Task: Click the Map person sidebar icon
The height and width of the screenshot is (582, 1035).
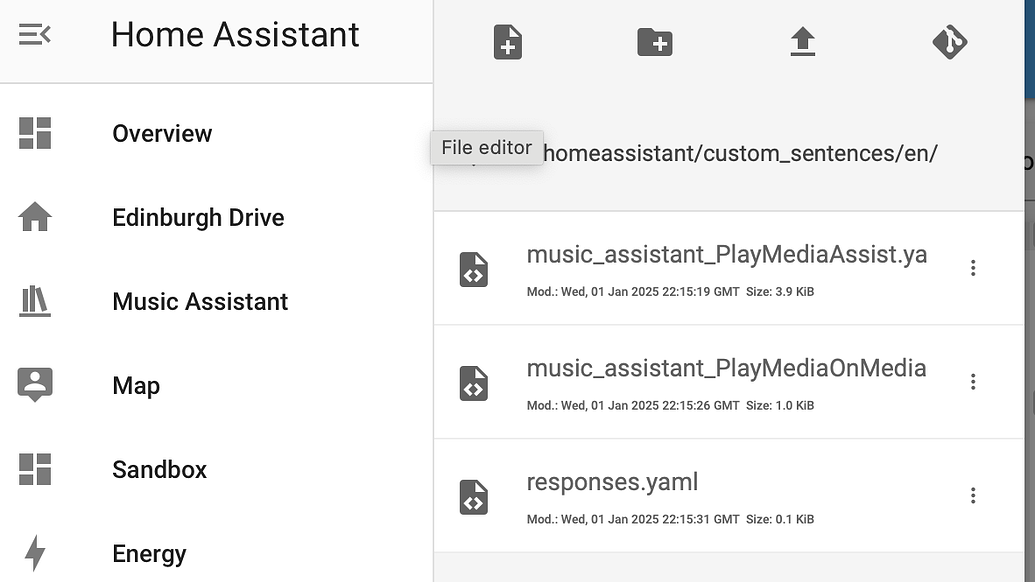Action: pyautogui.click(x=34, y=385)
